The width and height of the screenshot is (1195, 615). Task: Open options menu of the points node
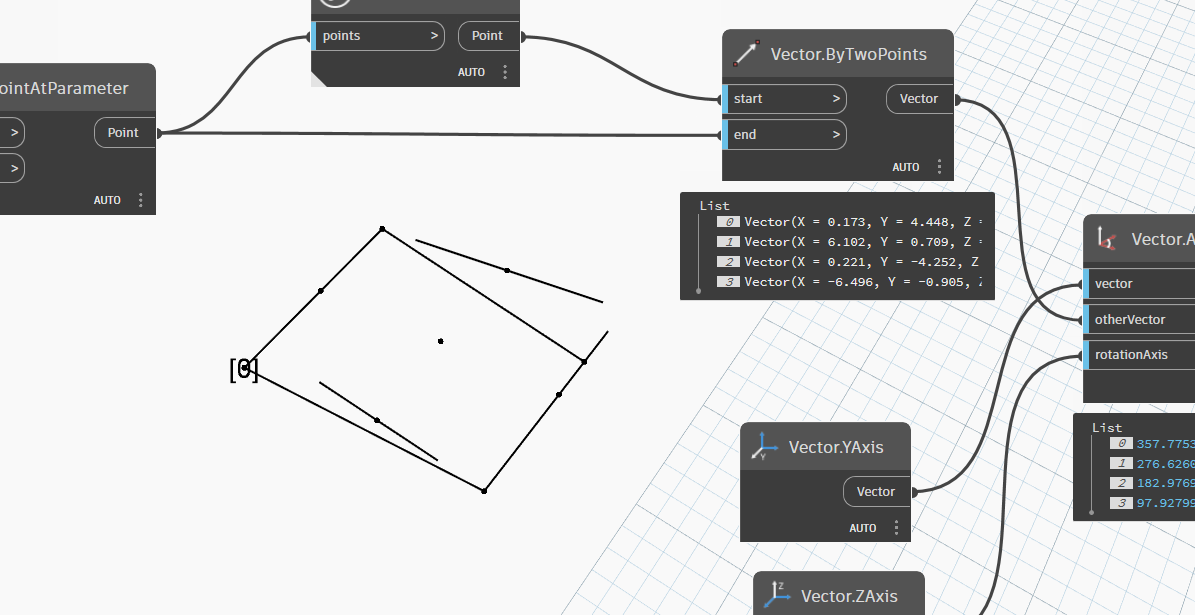click(505, 72)
